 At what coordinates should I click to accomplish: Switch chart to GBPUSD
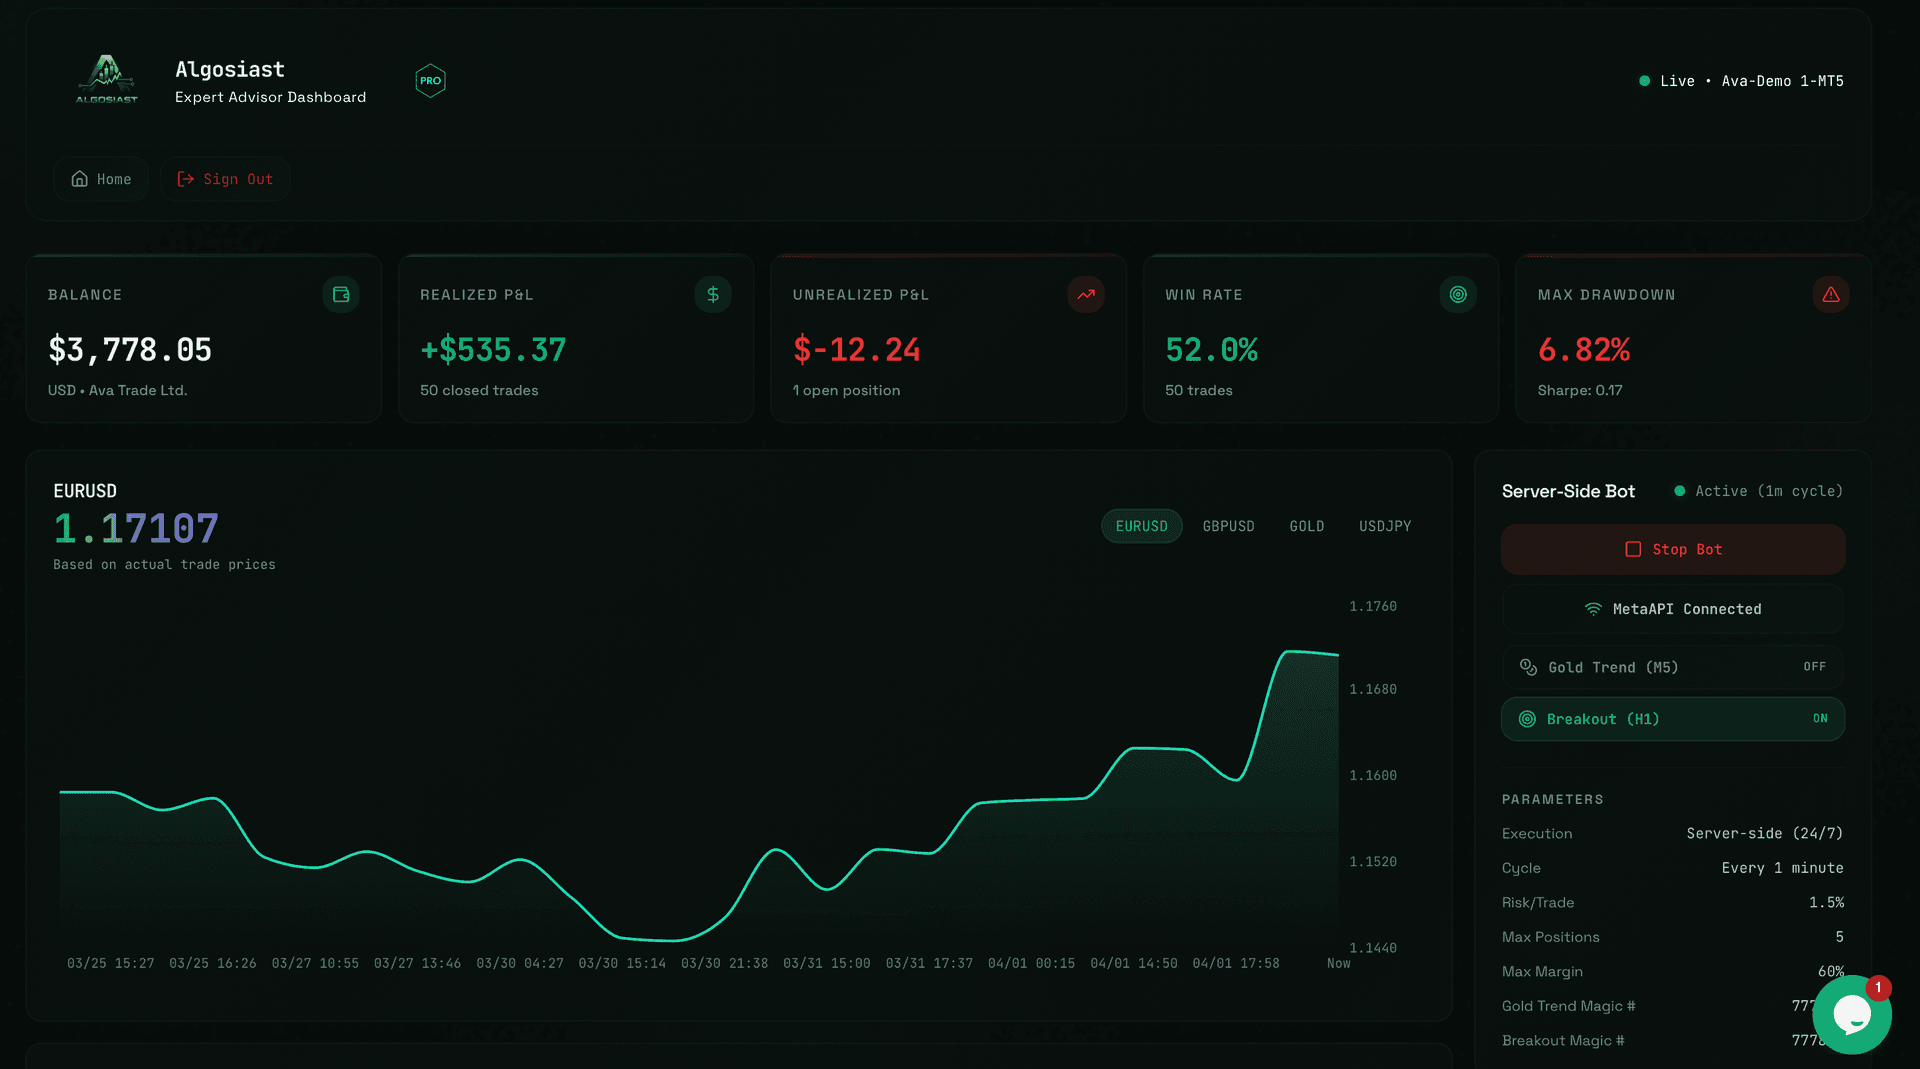[x=1228, y=526]
